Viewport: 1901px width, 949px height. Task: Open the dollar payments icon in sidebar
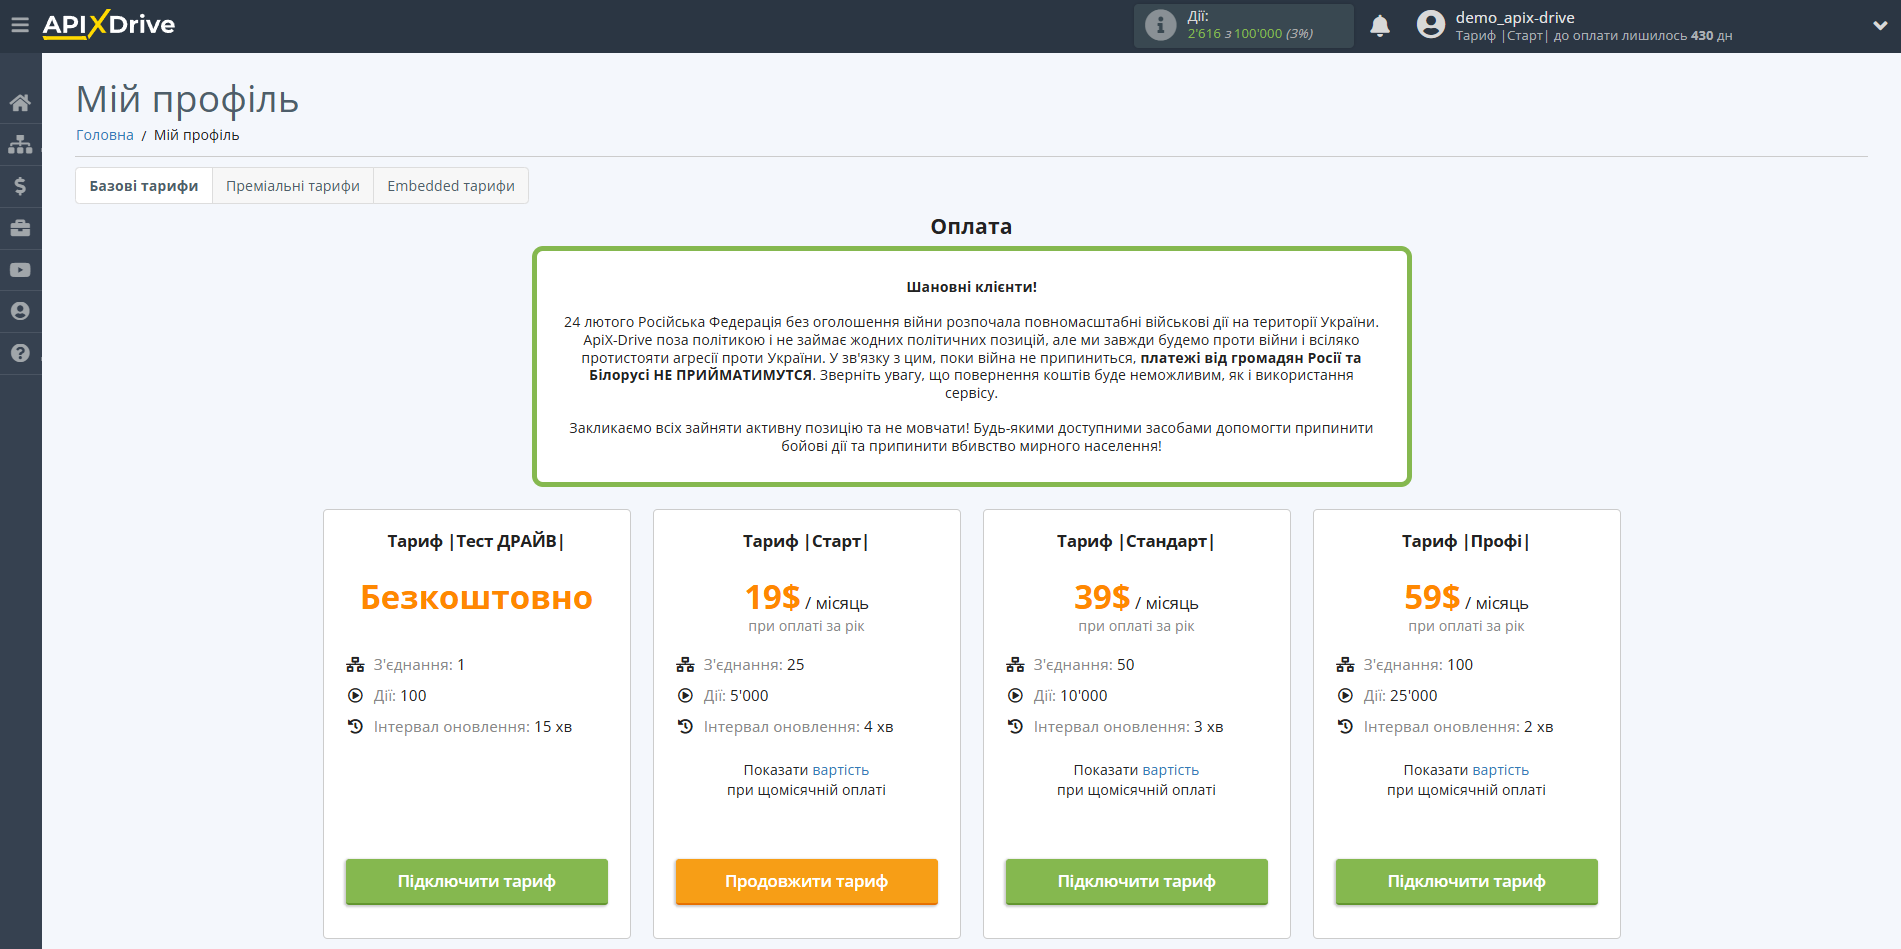point(20,186)
